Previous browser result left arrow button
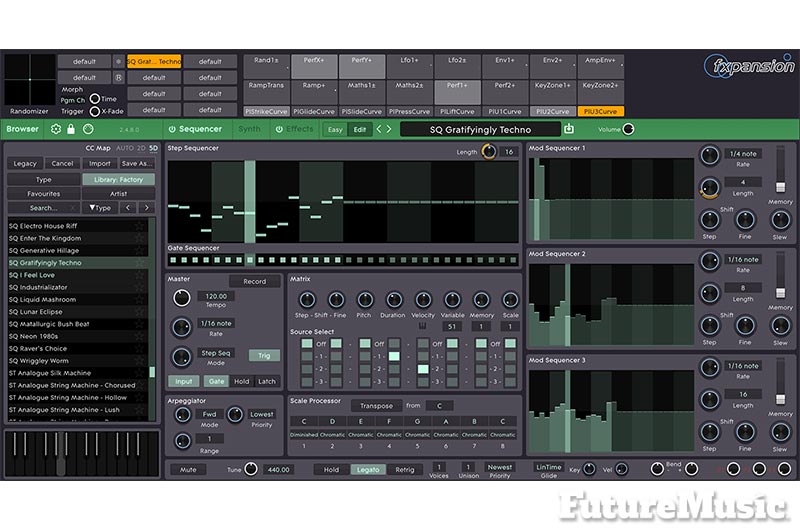Viewport: 800px width, 530px height. tap(128, 208)
